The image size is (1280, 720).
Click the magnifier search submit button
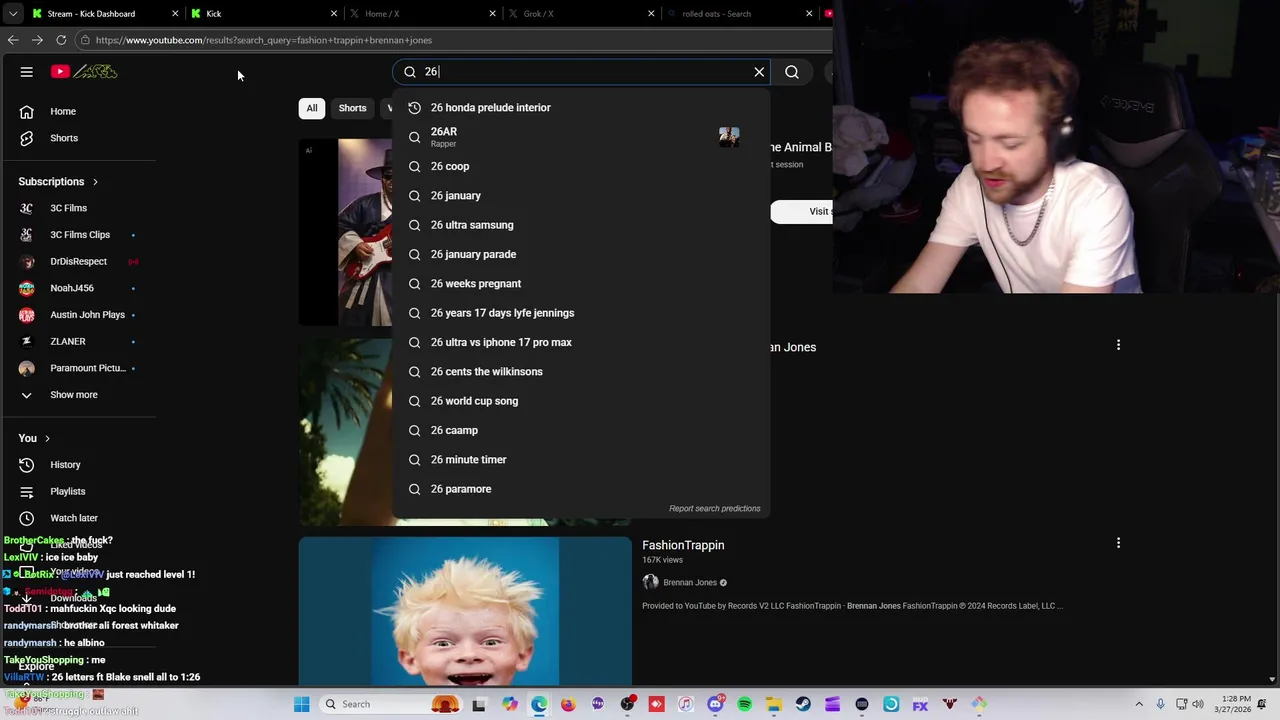792,72
